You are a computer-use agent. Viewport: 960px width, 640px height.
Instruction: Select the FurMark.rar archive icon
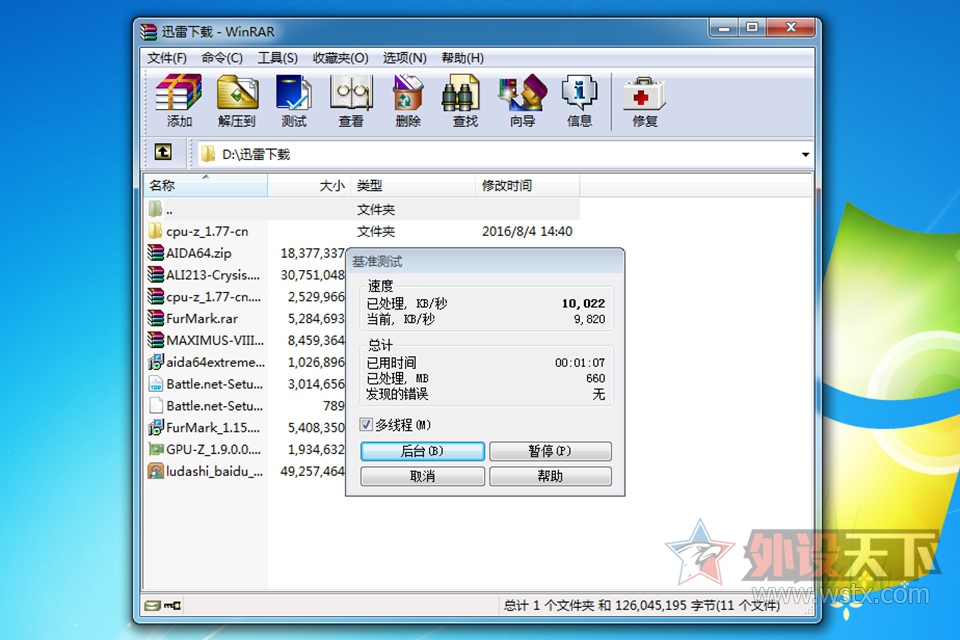(156, 318)
